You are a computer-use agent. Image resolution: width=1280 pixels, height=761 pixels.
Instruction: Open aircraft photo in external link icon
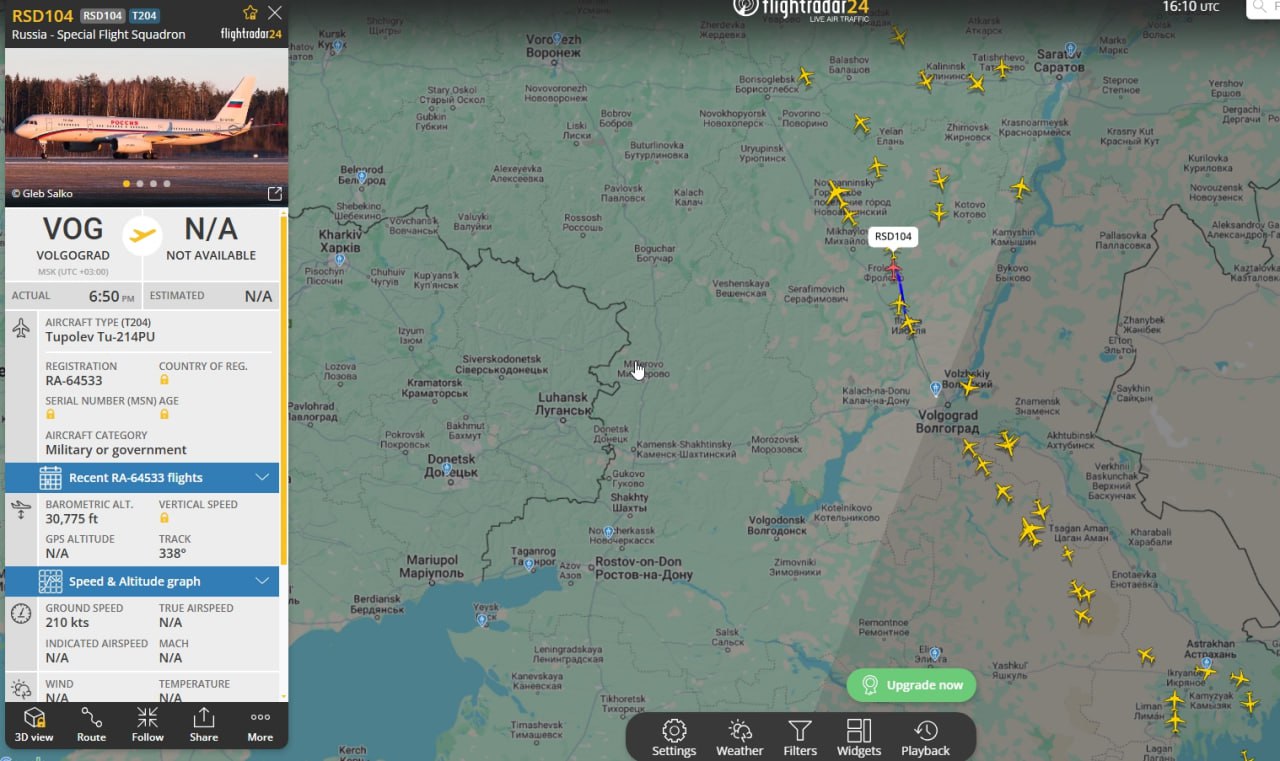274,193
